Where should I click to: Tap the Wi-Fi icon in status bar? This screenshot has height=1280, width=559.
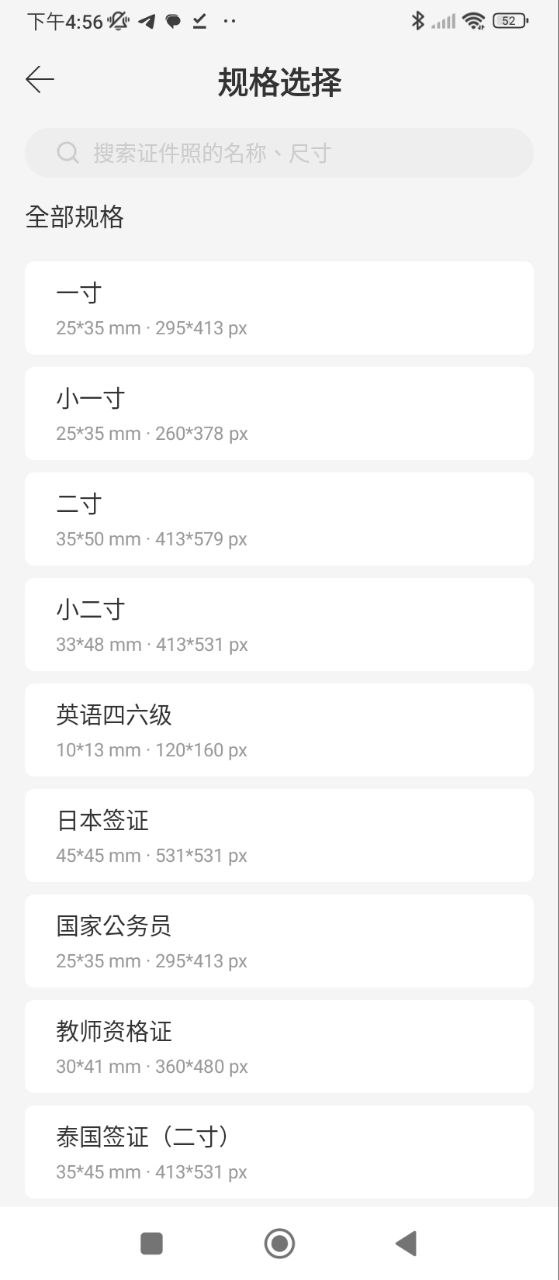[x=474, y=21]
